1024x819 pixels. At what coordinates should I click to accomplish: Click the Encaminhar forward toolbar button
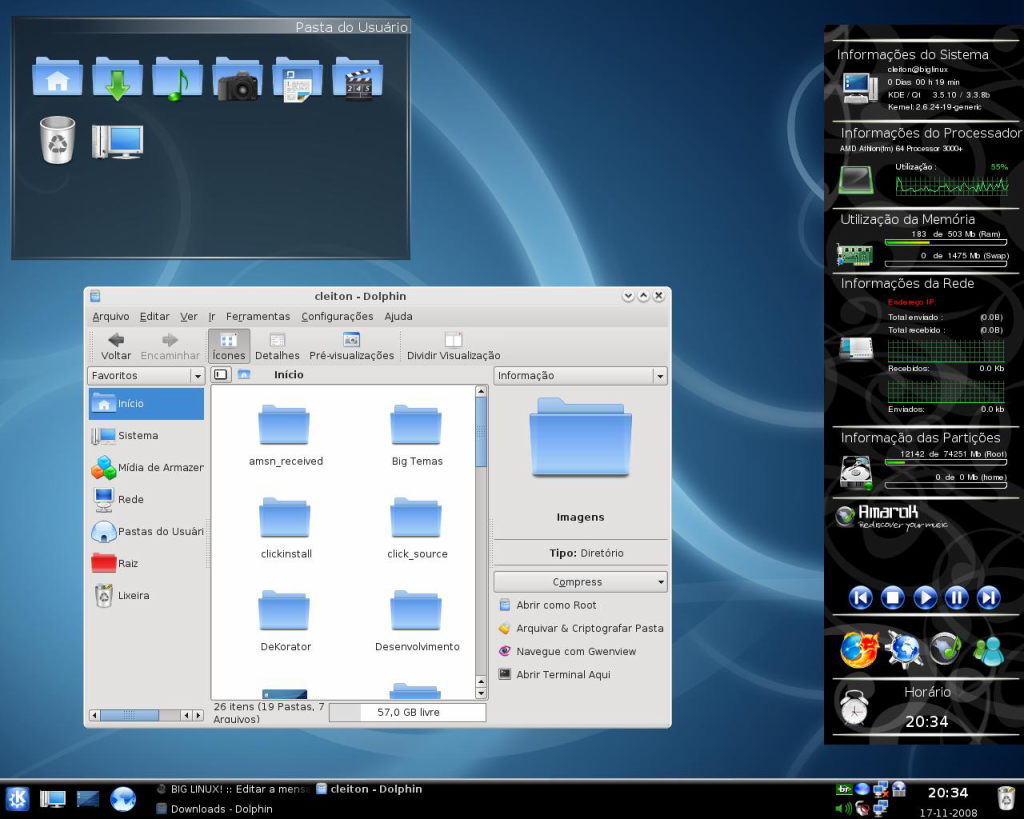170,346
